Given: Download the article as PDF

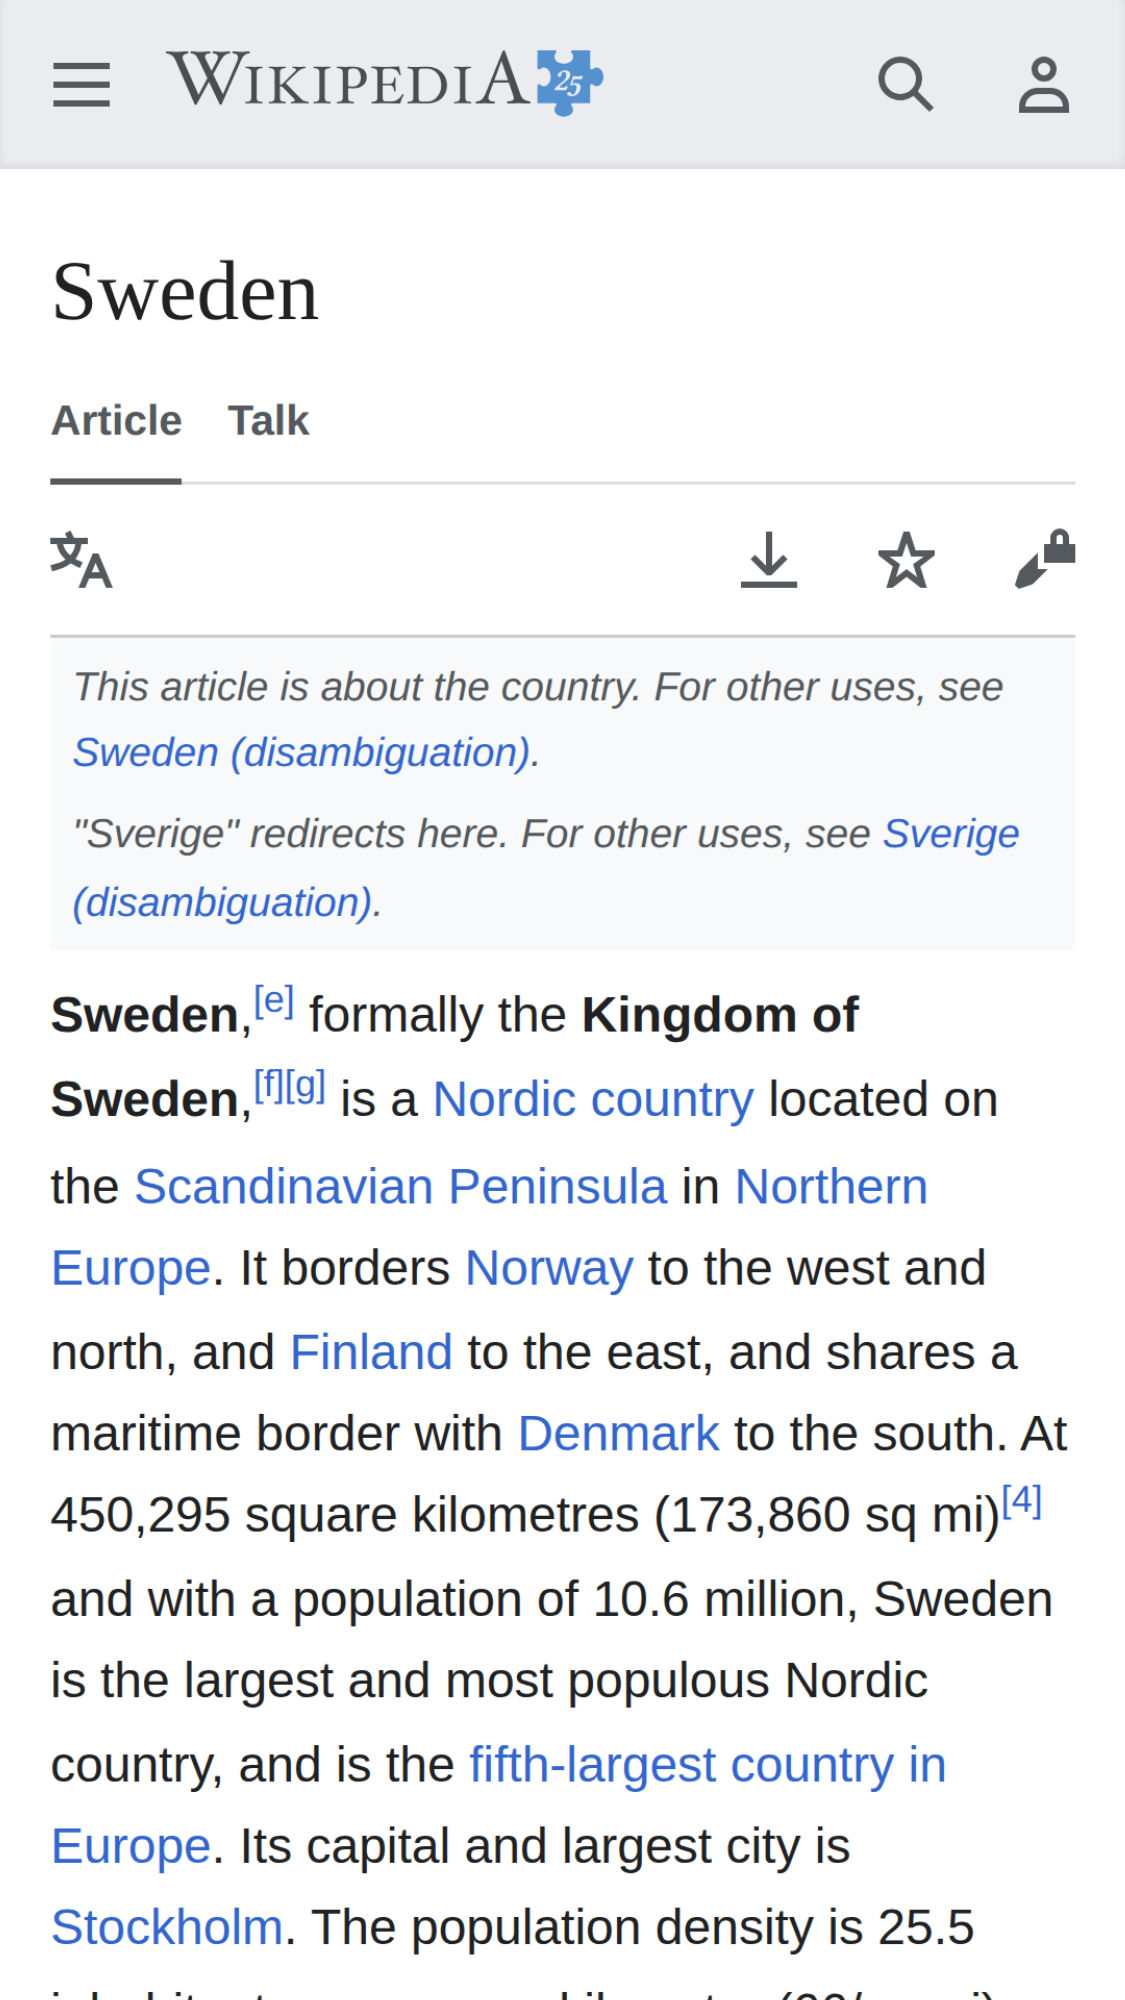Looking at the screenshot, I should click(x=769, y=560).
